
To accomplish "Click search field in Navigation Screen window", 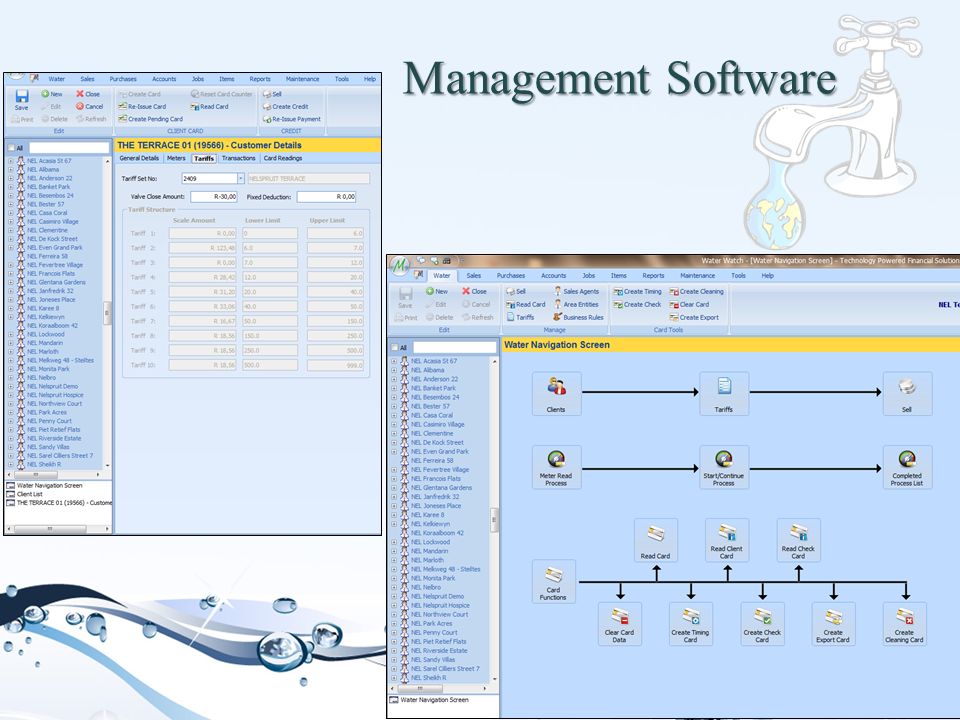I will click(454, 348).
